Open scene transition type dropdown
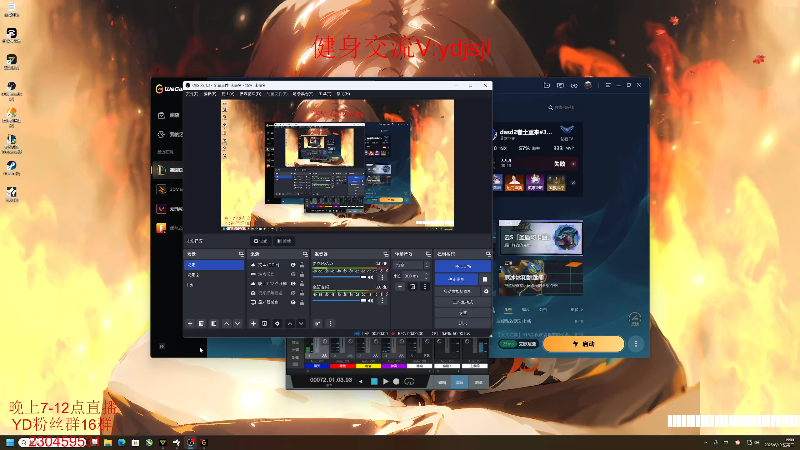 click(411, 265)
